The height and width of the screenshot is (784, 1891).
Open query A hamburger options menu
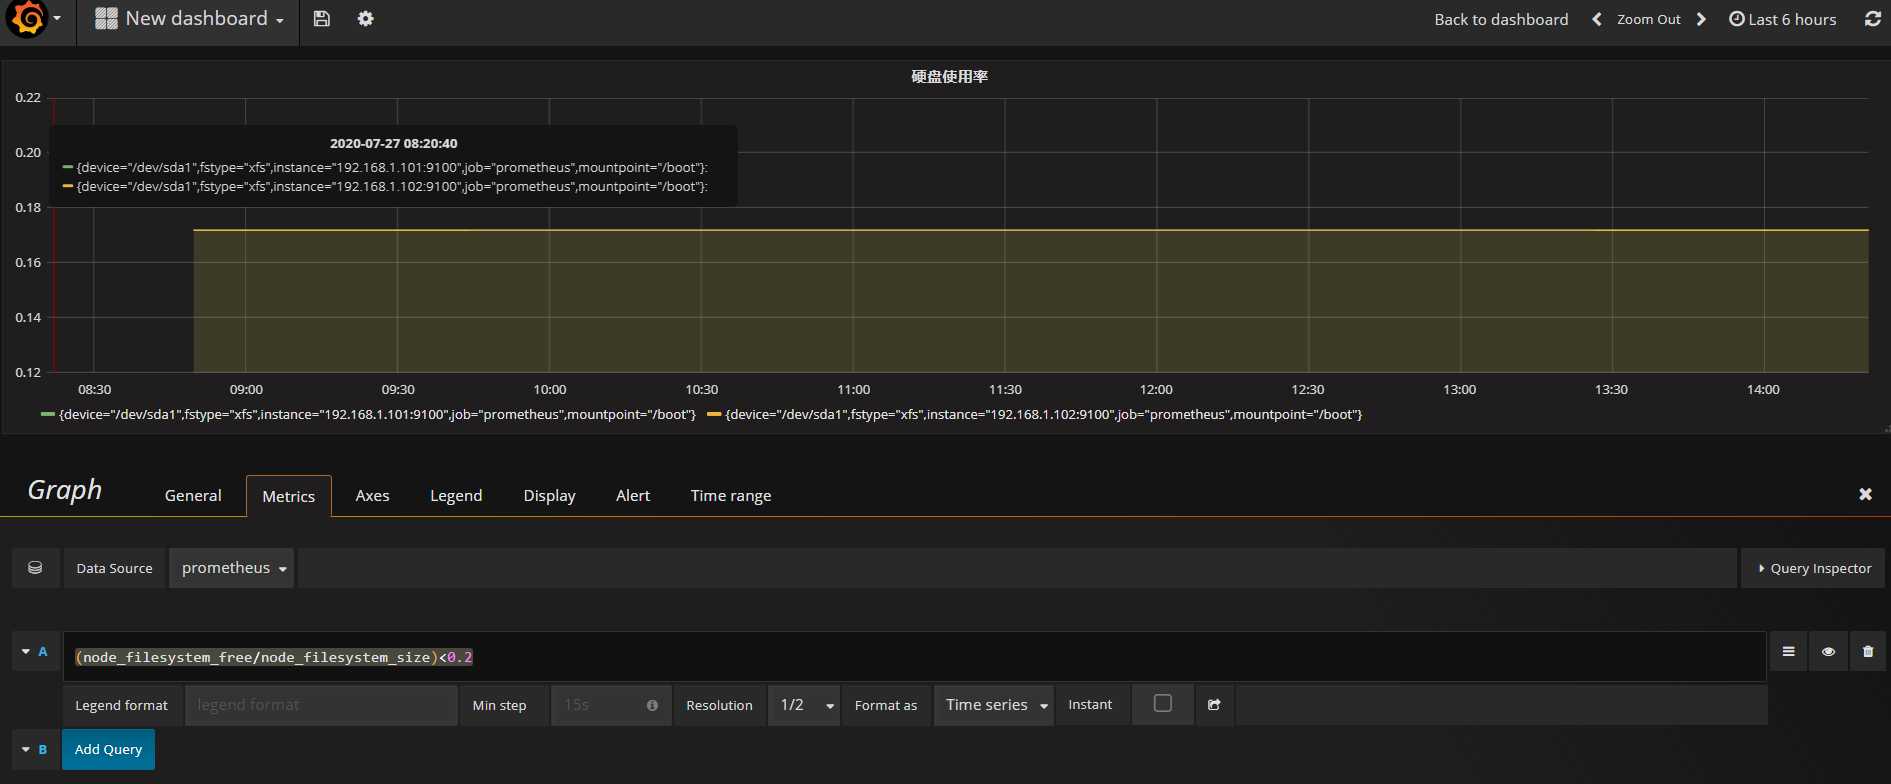(1788, 652)
